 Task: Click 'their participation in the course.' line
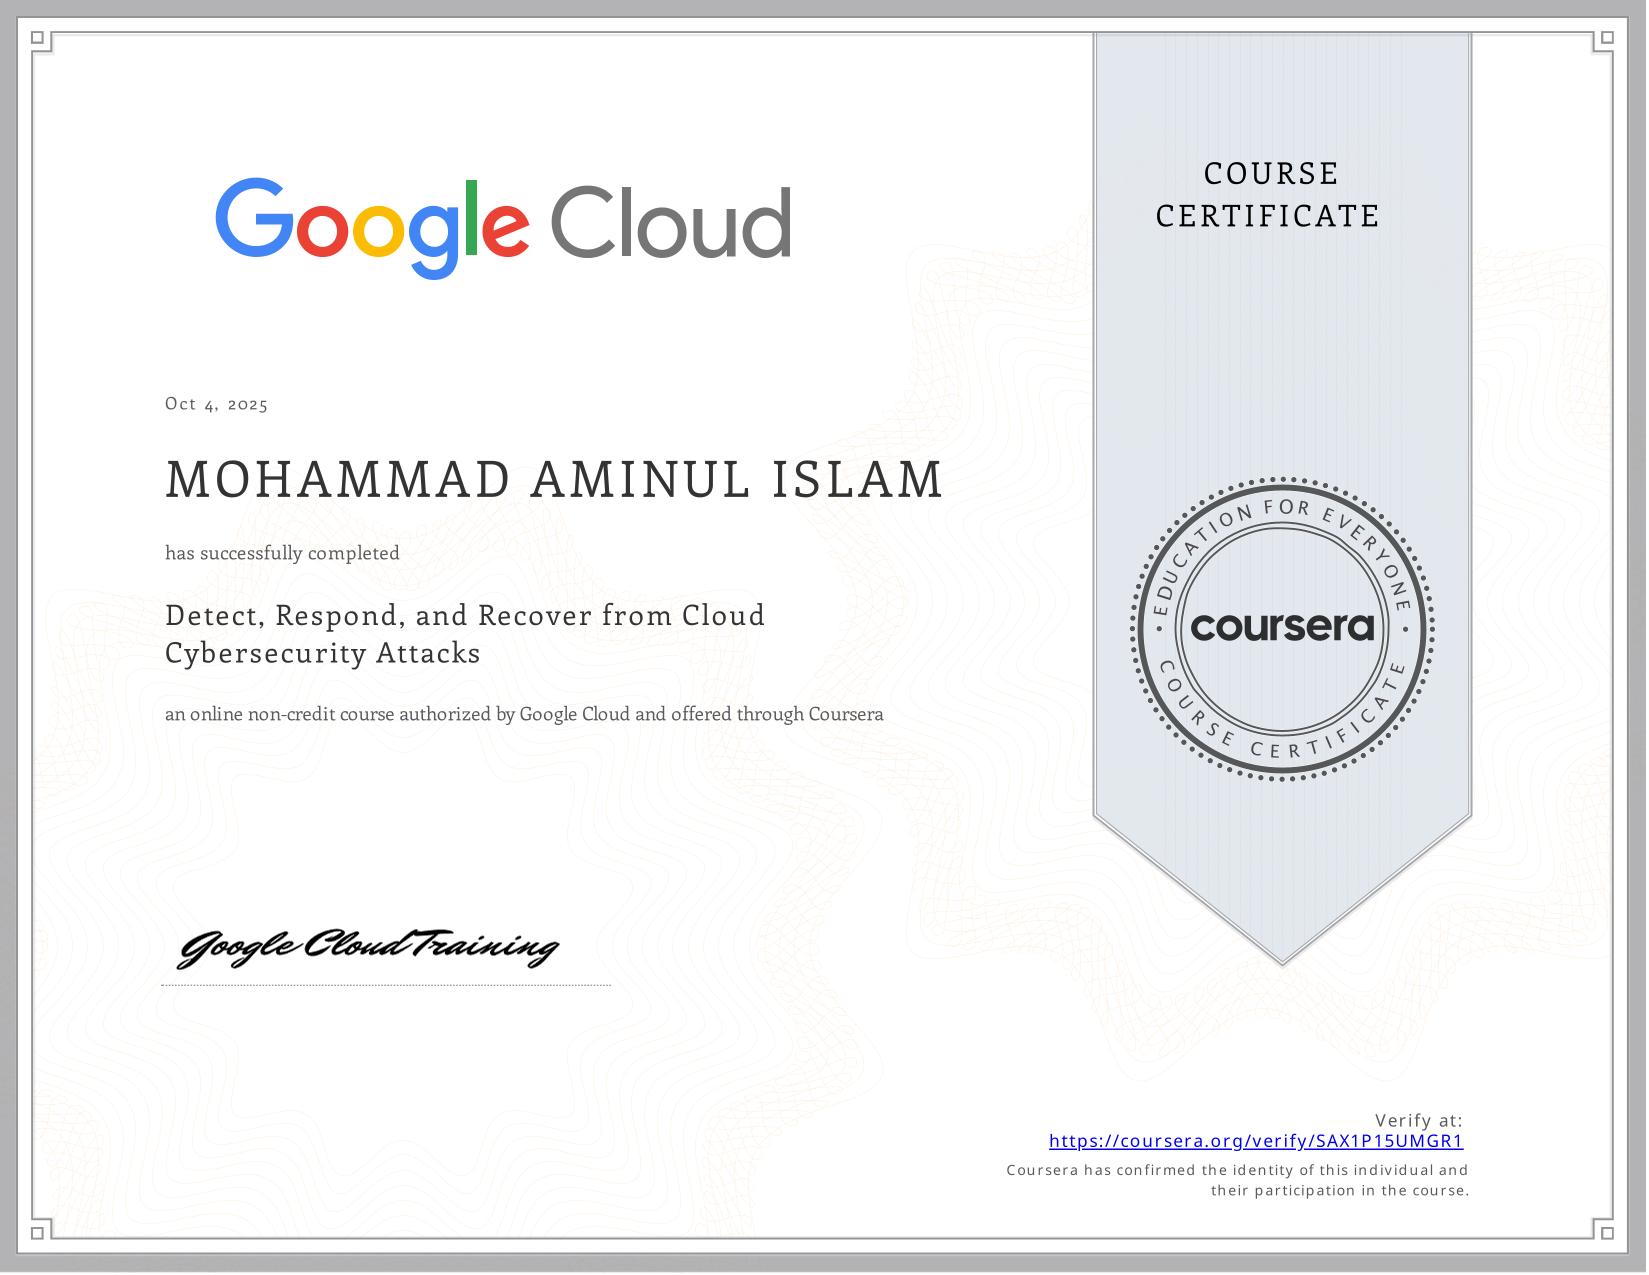[1340, 1190]
